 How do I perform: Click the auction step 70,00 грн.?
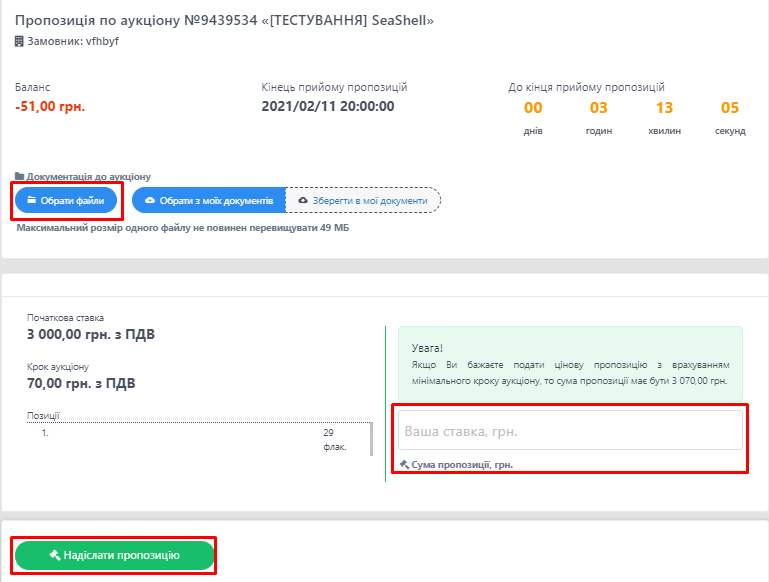pyautogui.click(x=81, y=383)
